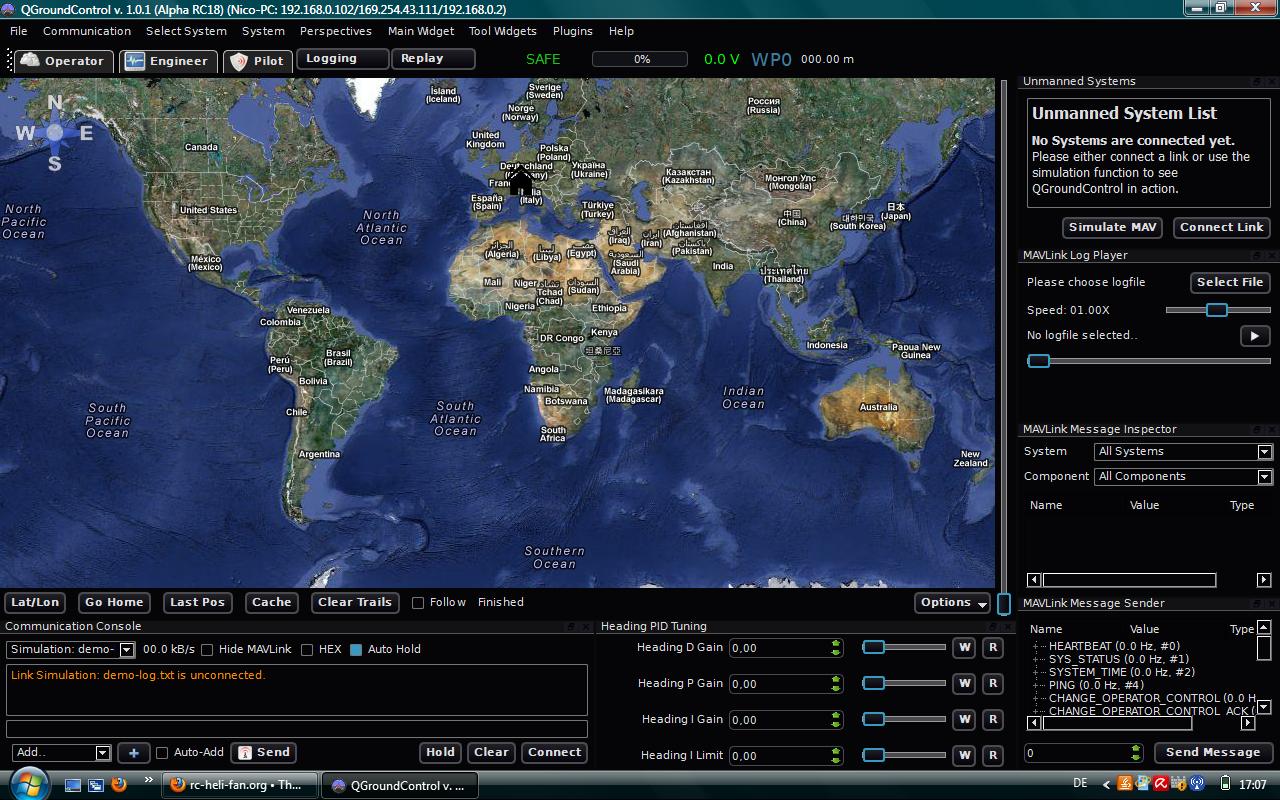This screenshot has height=800, width=1280.
Task: Switch to the Operator perspective
Action: click(65, 61)
